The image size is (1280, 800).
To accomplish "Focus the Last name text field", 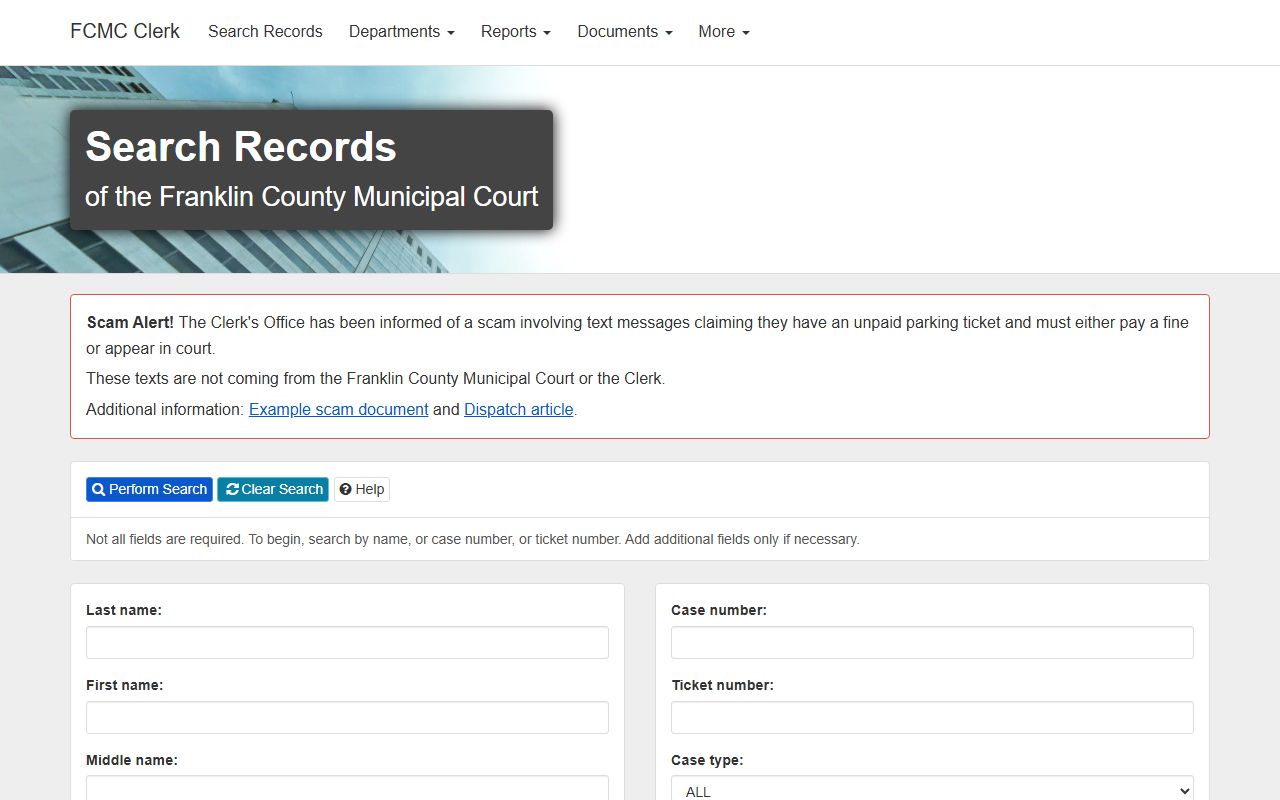I will pos(347,643).
